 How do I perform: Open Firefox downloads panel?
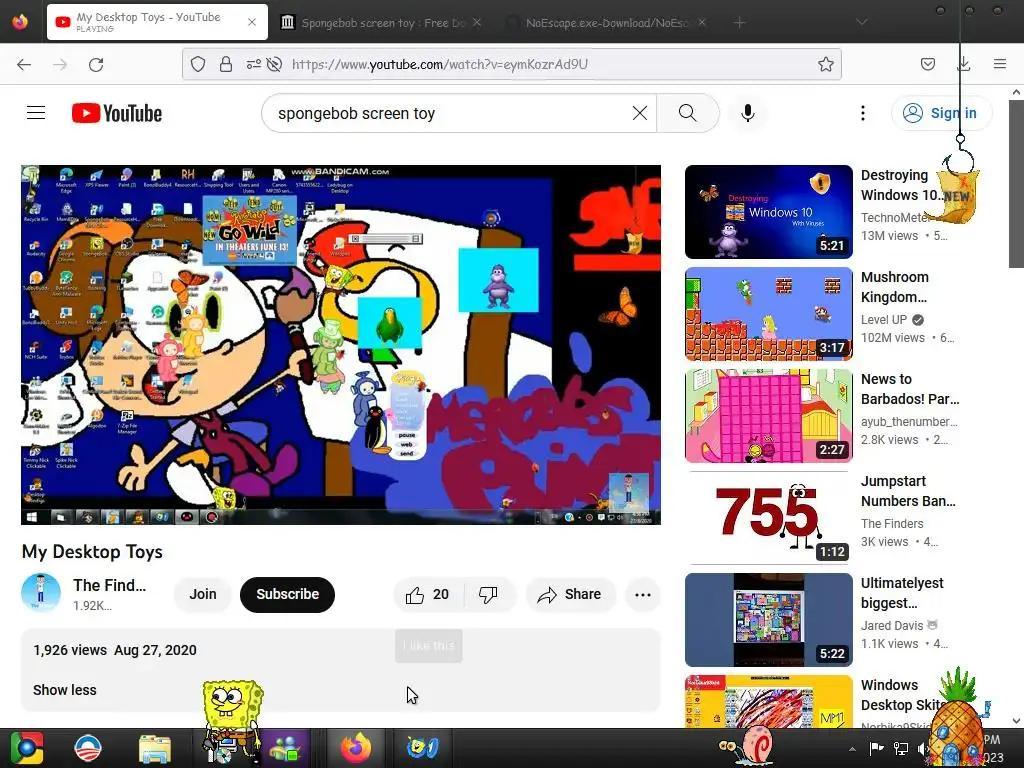click(963, 64)
